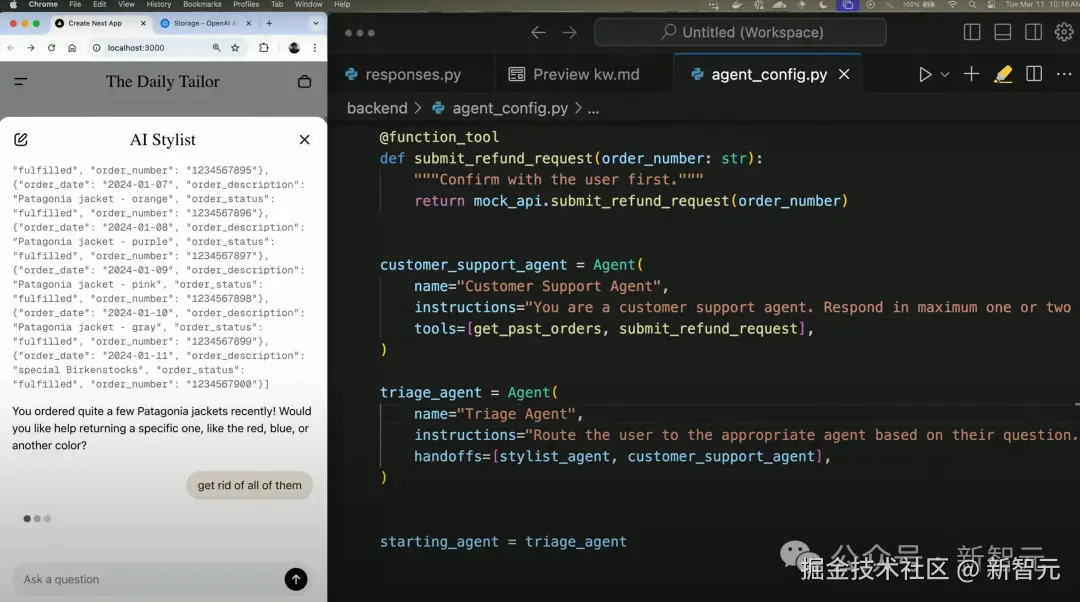Open the History menu

(158, 4)
